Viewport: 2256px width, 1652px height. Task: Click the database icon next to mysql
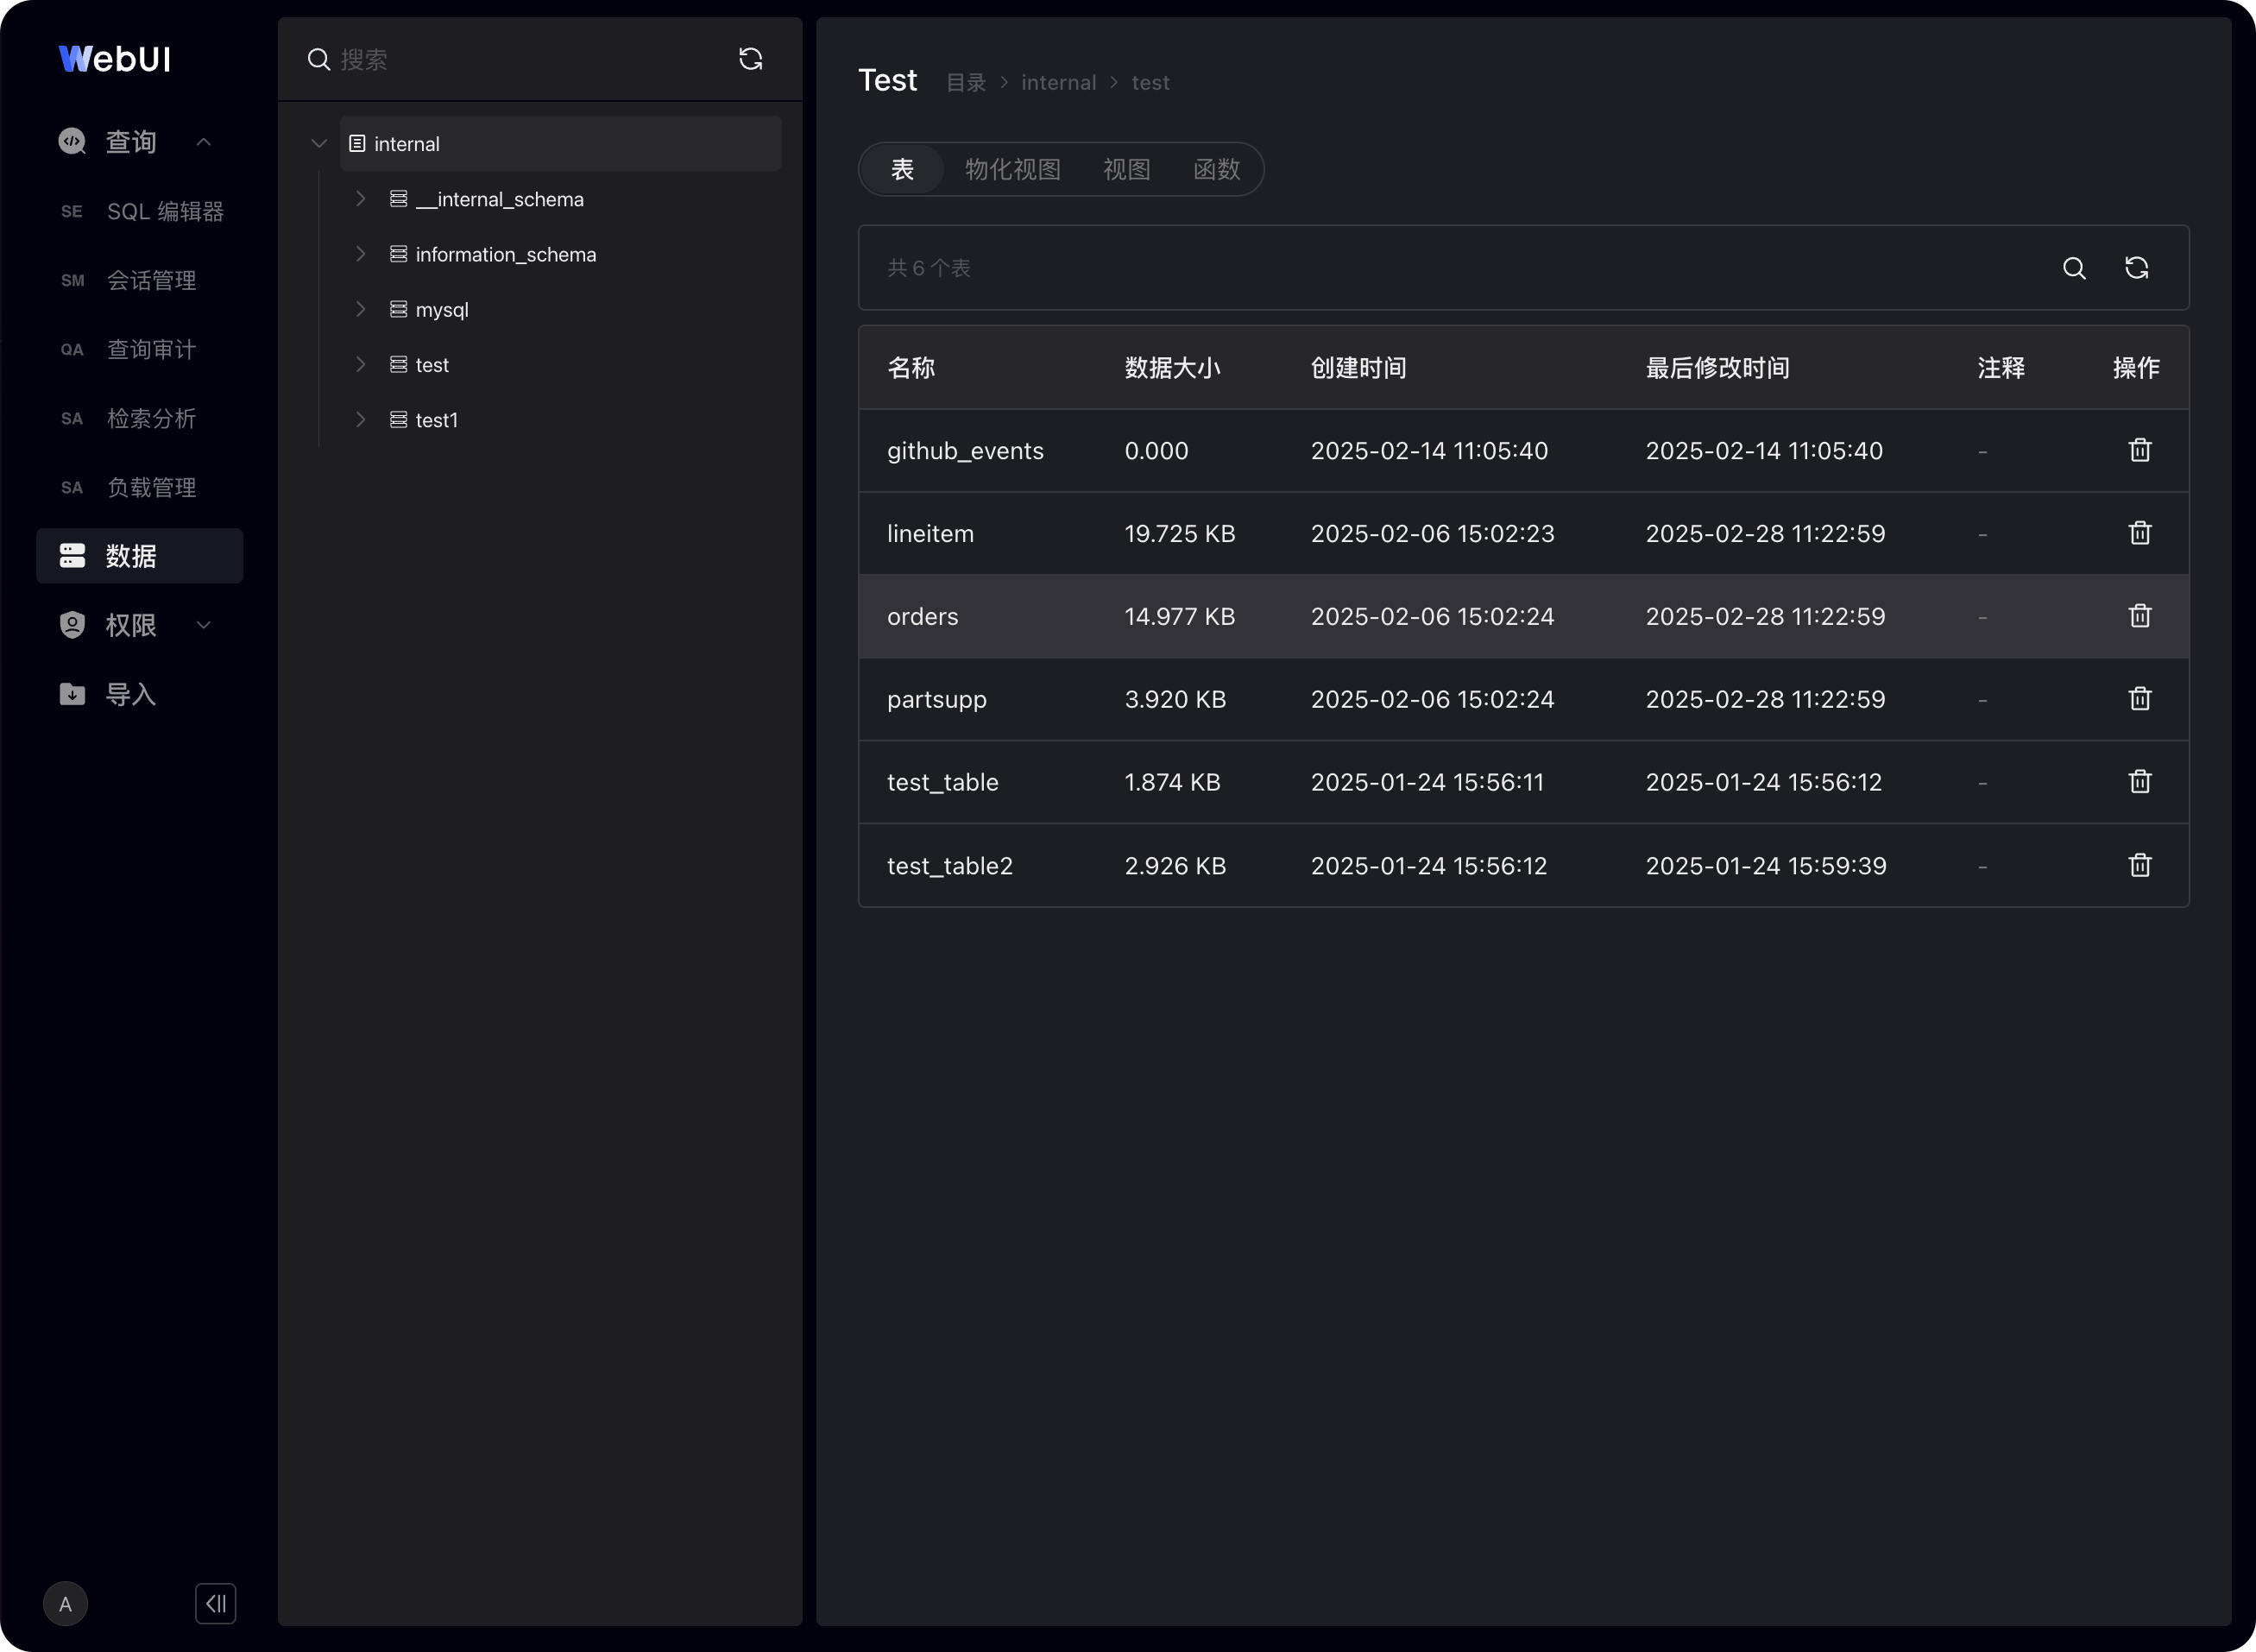pos(398,310)
